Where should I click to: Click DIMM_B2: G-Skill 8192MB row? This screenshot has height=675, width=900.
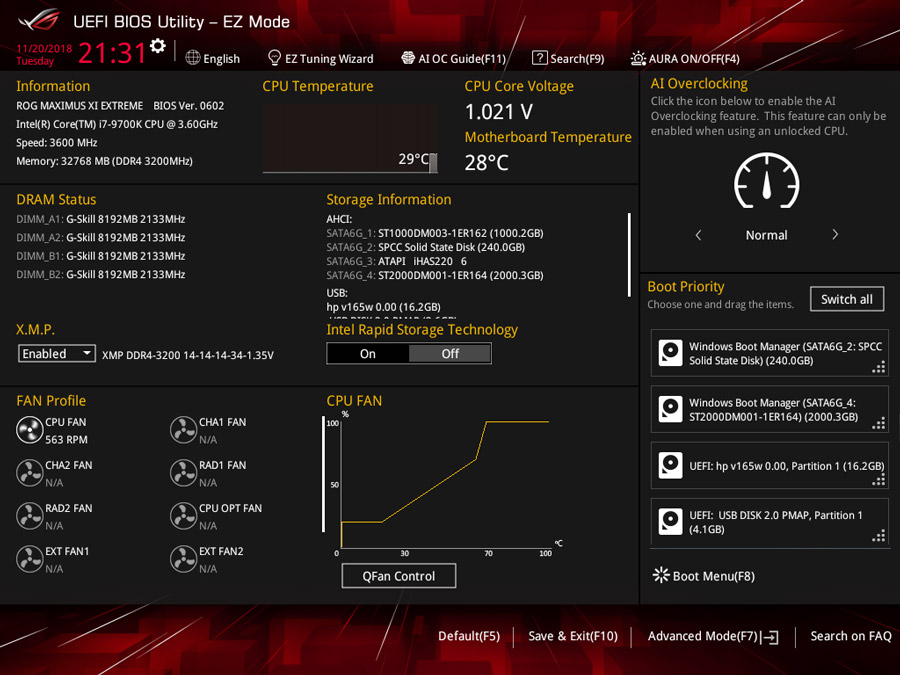tap(100, 274)
